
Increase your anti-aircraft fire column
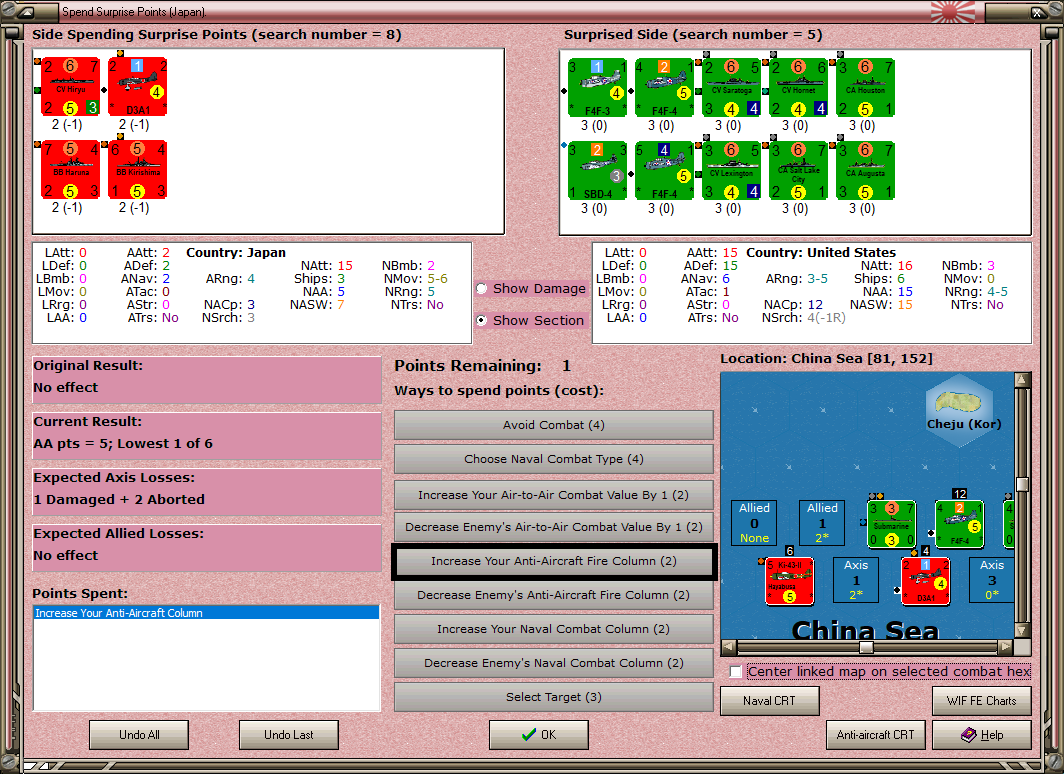click(x=554, y=561)
